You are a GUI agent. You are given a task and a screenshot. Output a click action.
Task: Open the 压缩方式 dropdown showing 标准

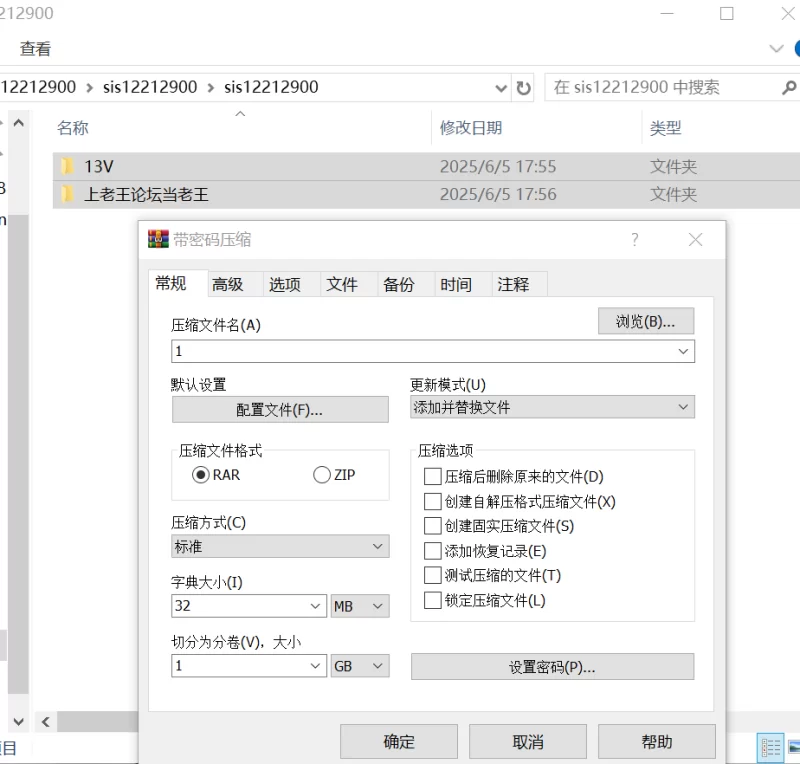(280, 546)
